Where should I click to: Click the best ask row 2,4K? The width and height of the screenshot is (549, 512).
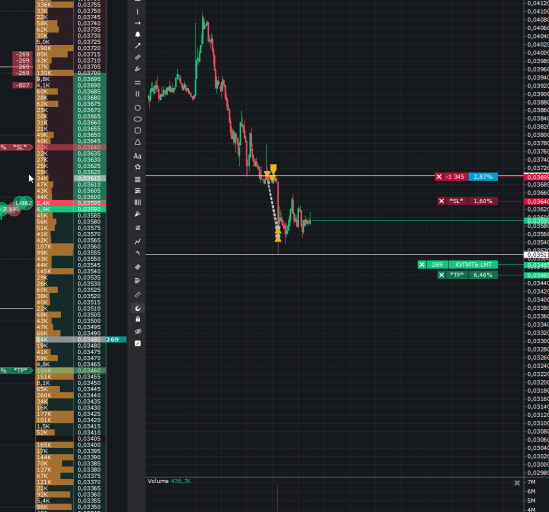[71, 203]
